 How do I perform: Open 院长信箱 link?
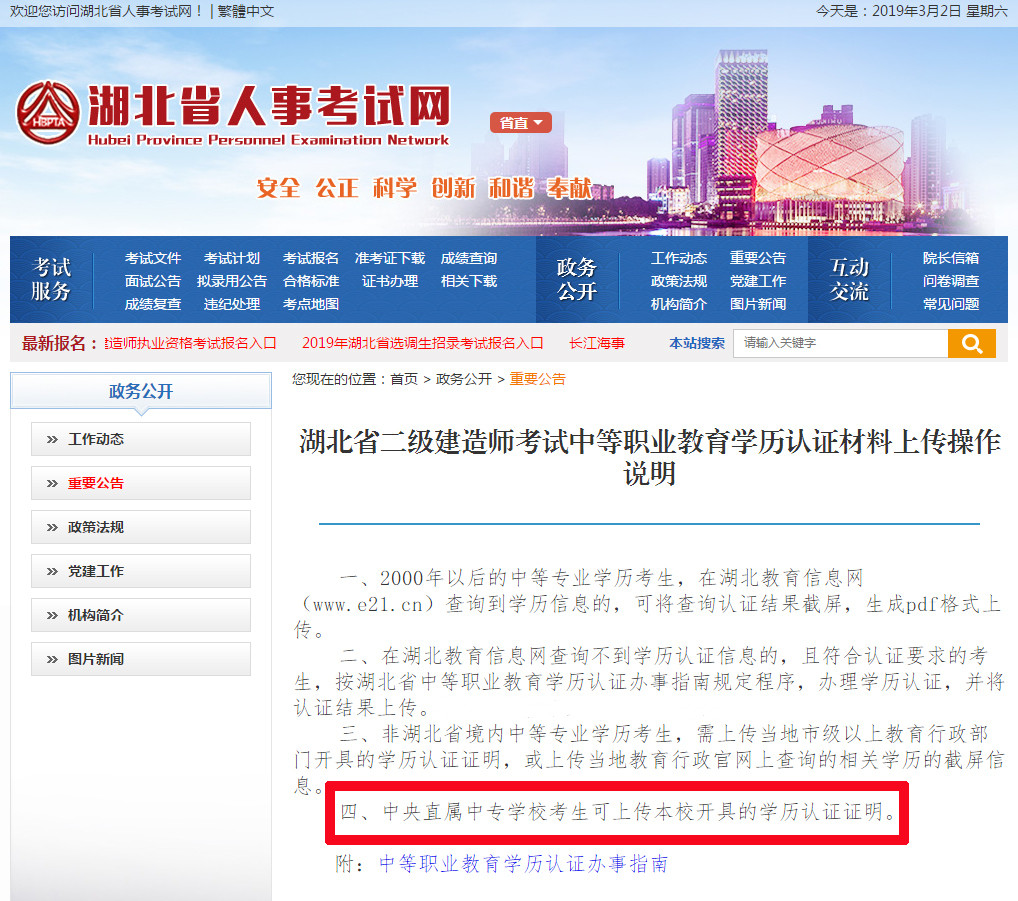pos(950,258)
